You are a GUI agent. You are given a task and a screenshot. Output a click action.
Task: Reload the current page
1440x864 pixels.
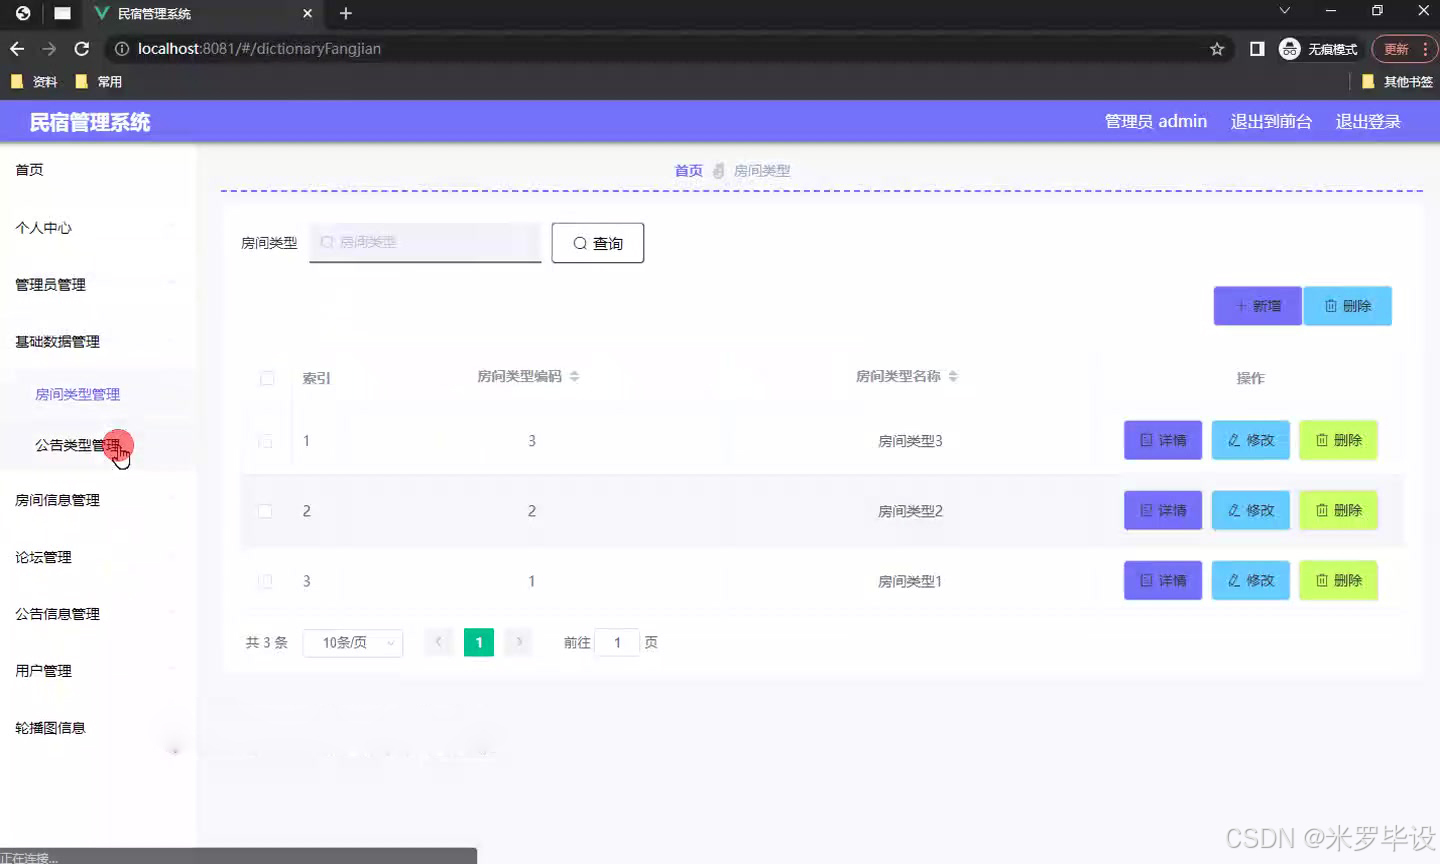(x=82, y=49)
